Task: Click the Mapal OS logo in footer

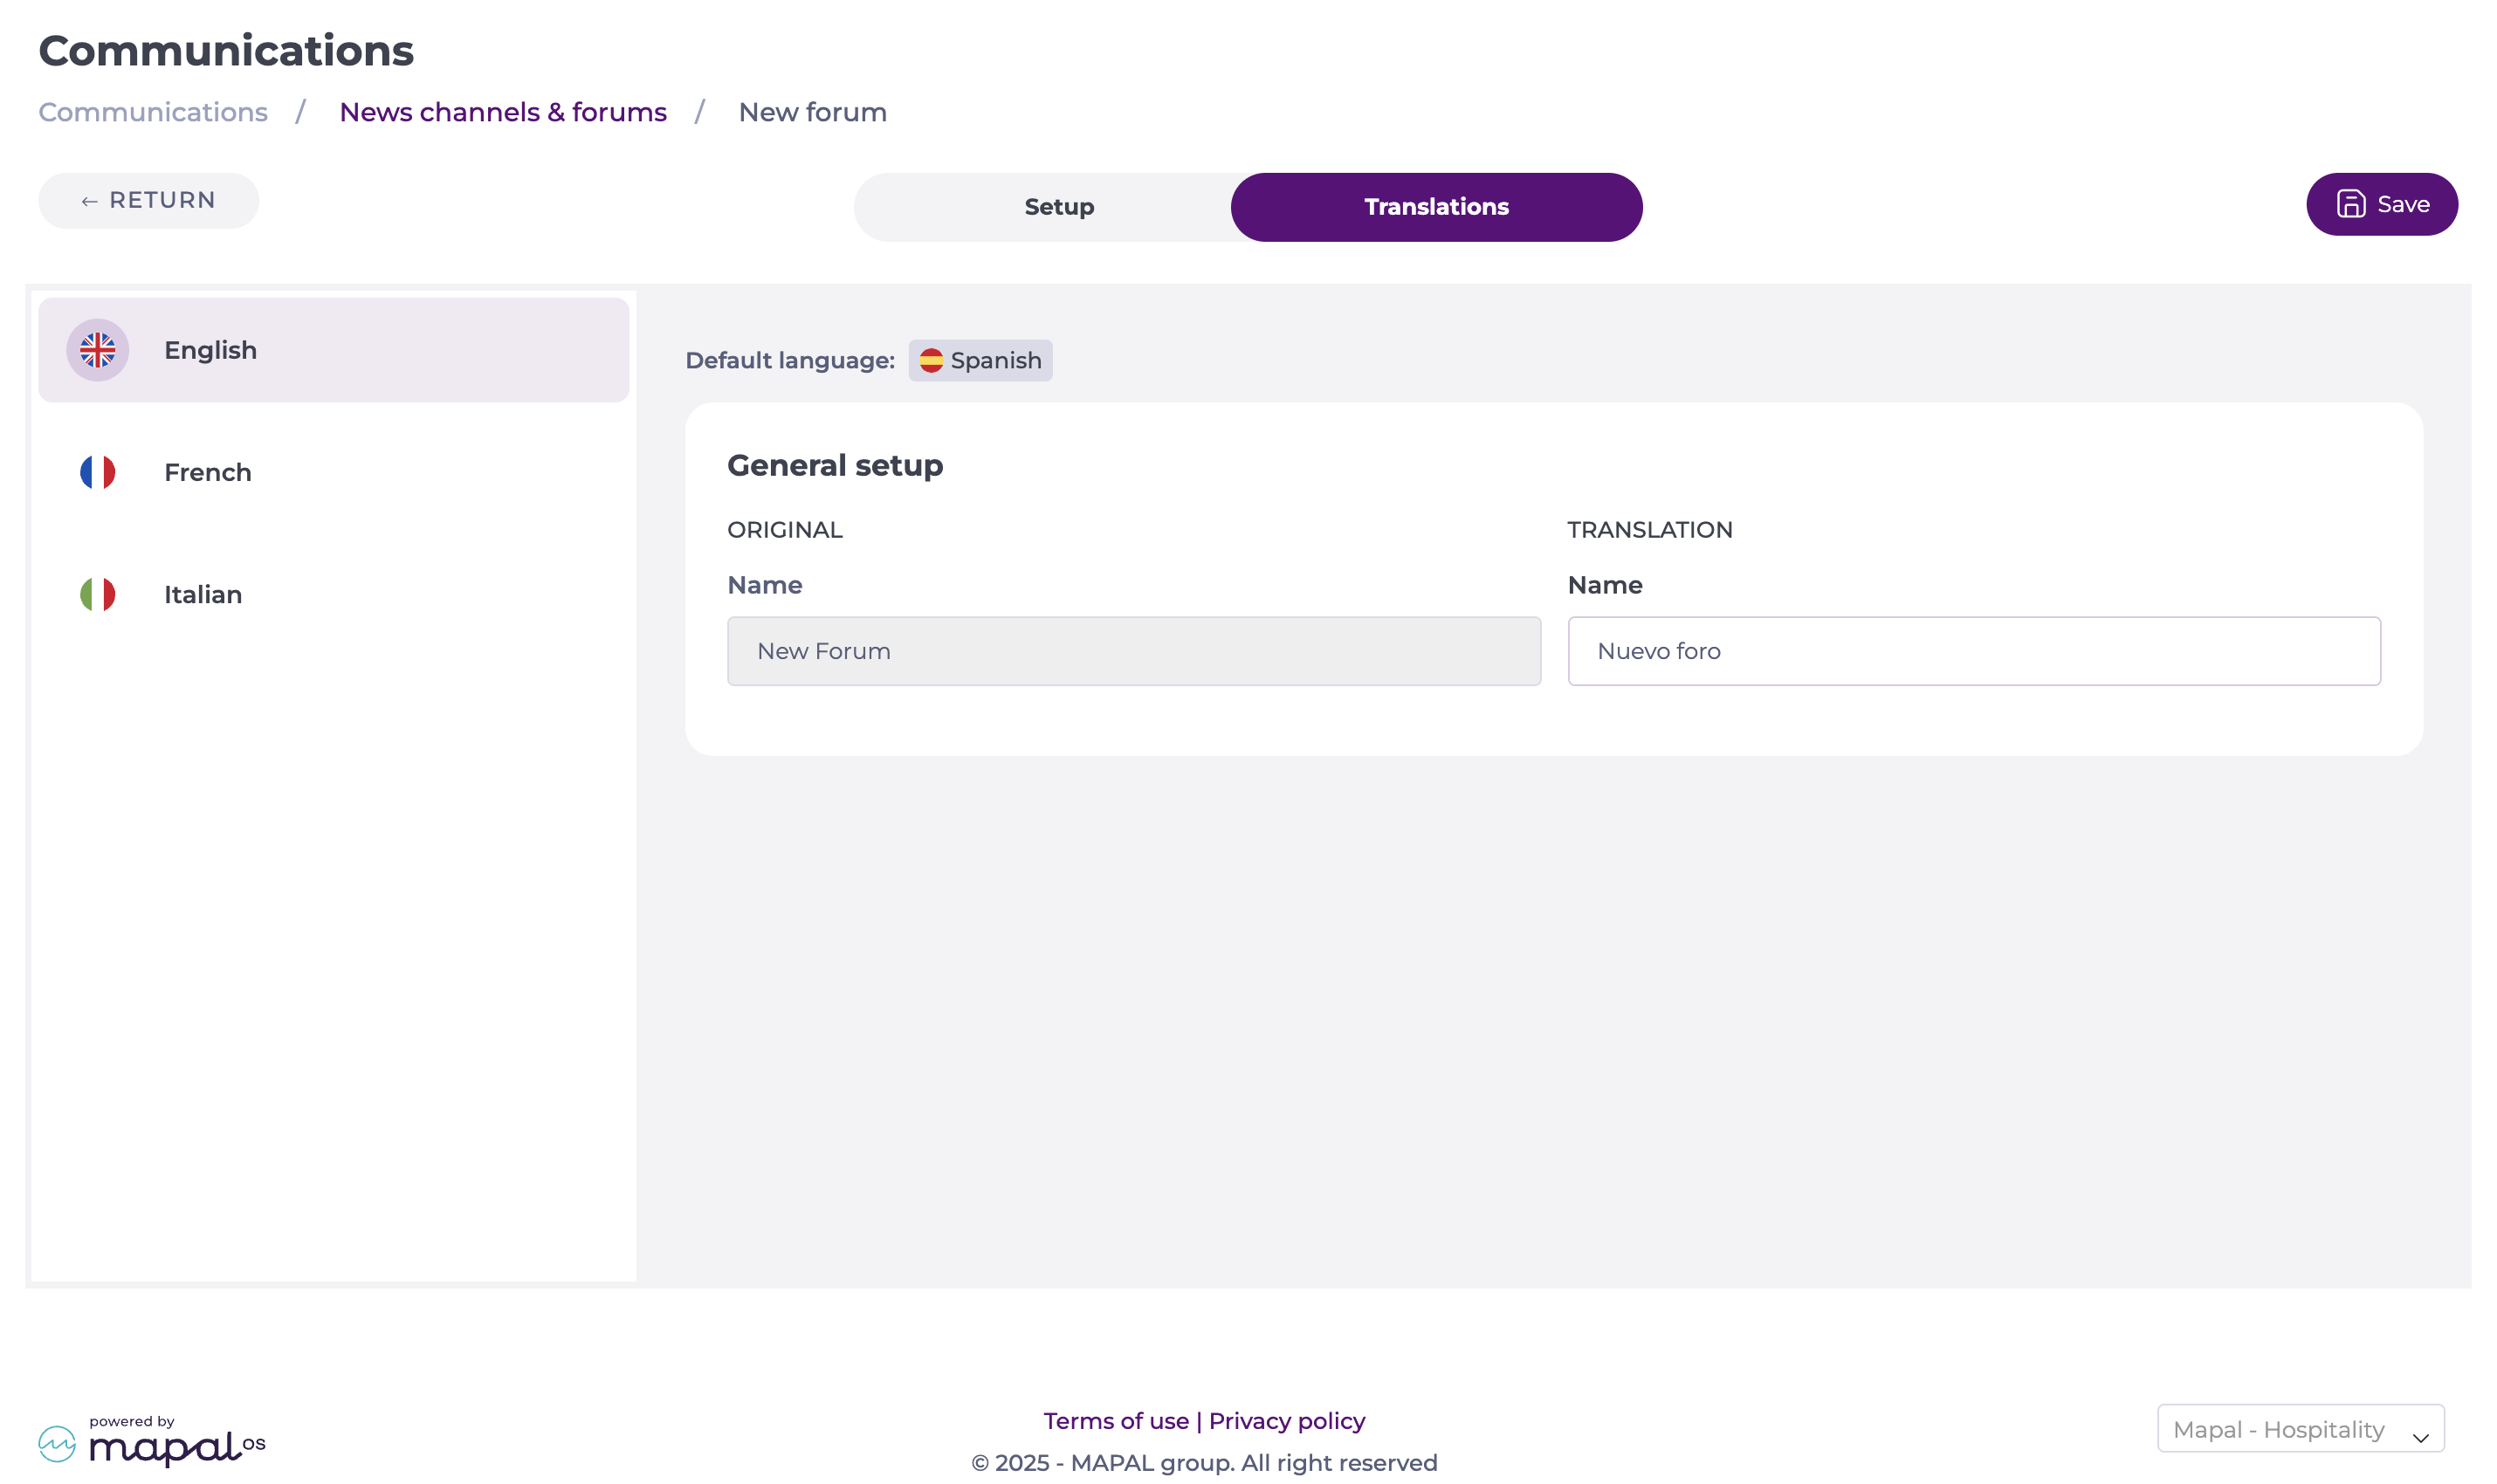Action: [x=152, y=1441]
